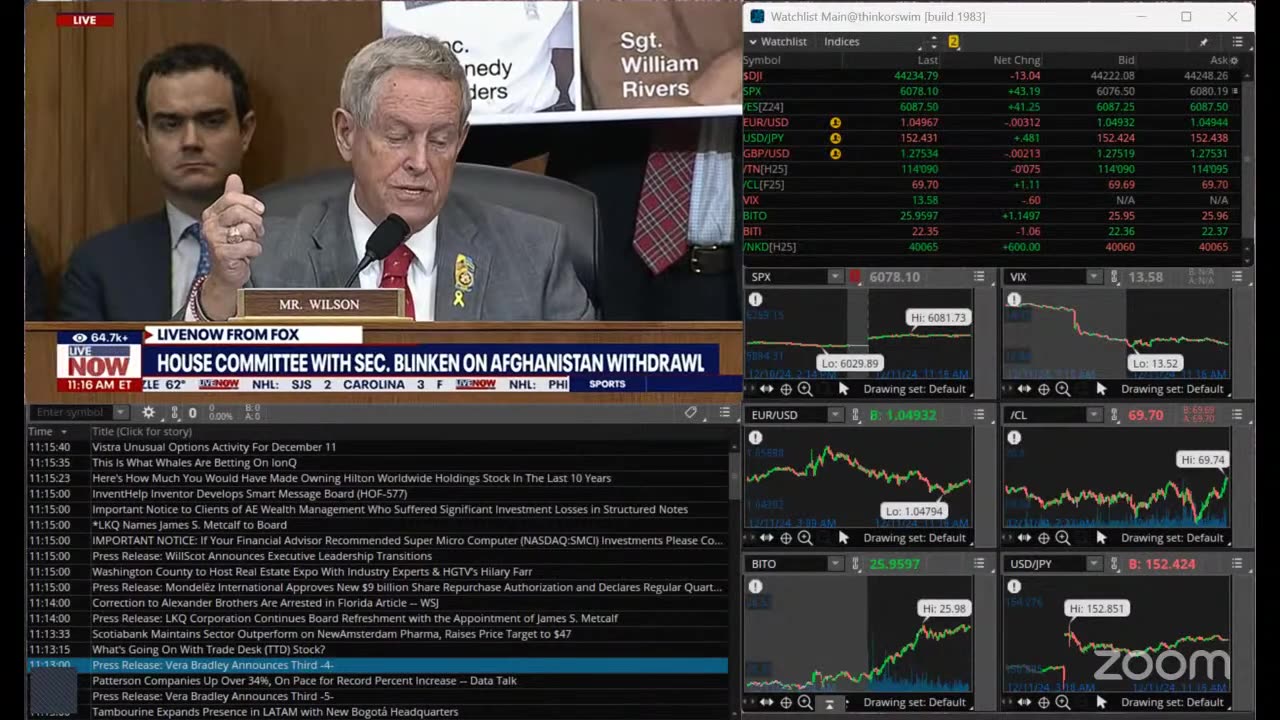Open the VIX symbol dropdown arrow
The height and width of the screenshot is (720, 1280).
1093,277
